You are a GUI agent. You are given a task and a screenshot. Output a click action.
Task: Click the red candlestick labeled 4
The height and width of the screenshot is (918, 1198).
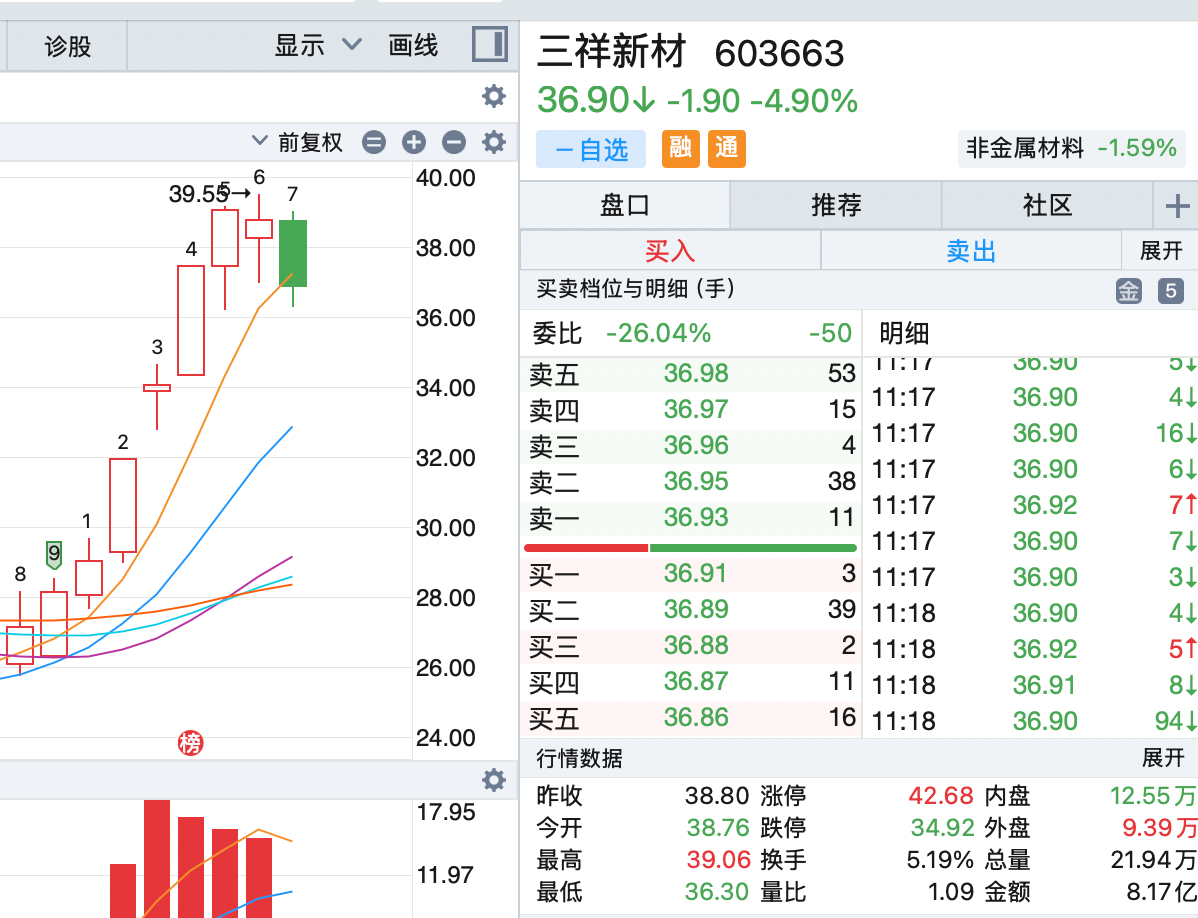[191, 321]
